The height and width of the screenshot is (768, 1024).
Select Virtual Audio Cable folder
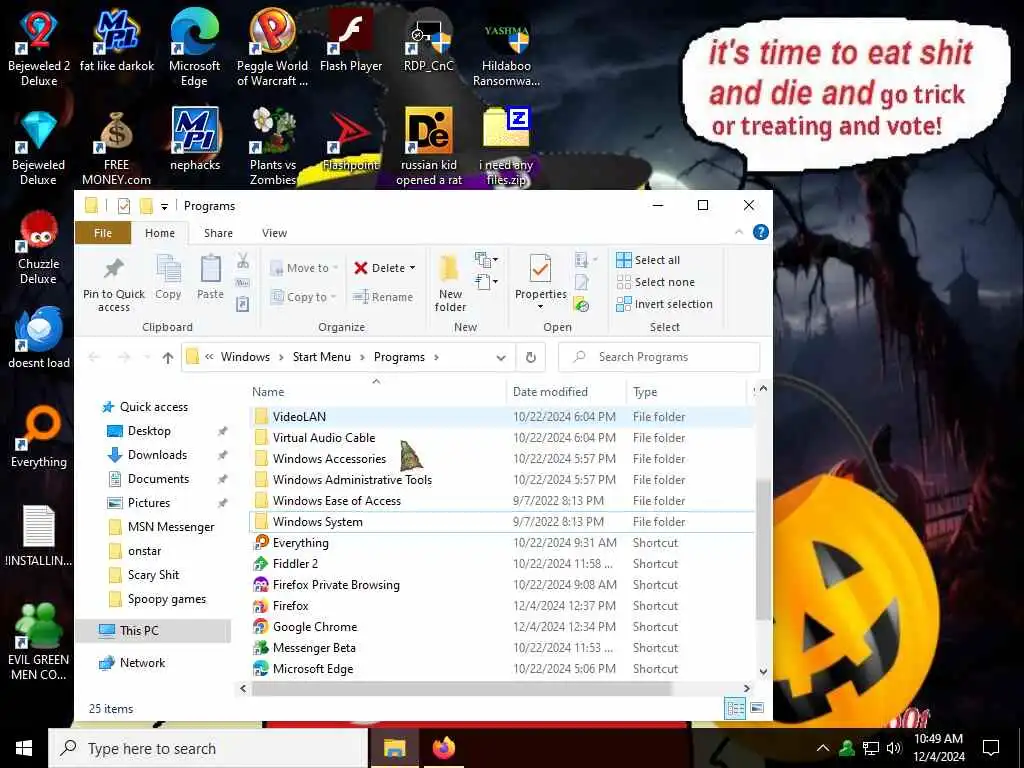(500, 438)
